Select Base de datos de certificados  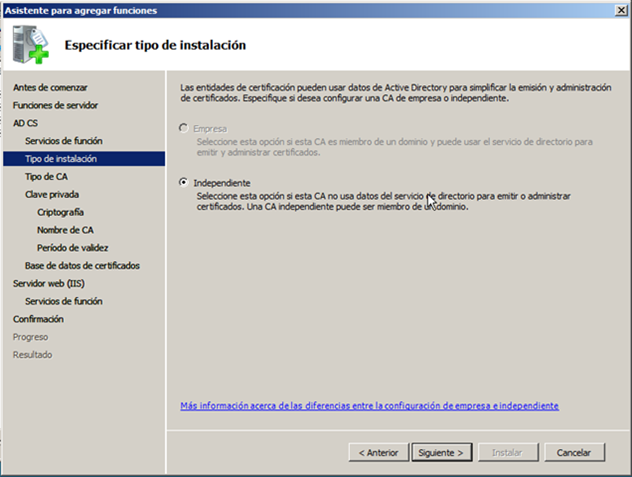point(82,265)
